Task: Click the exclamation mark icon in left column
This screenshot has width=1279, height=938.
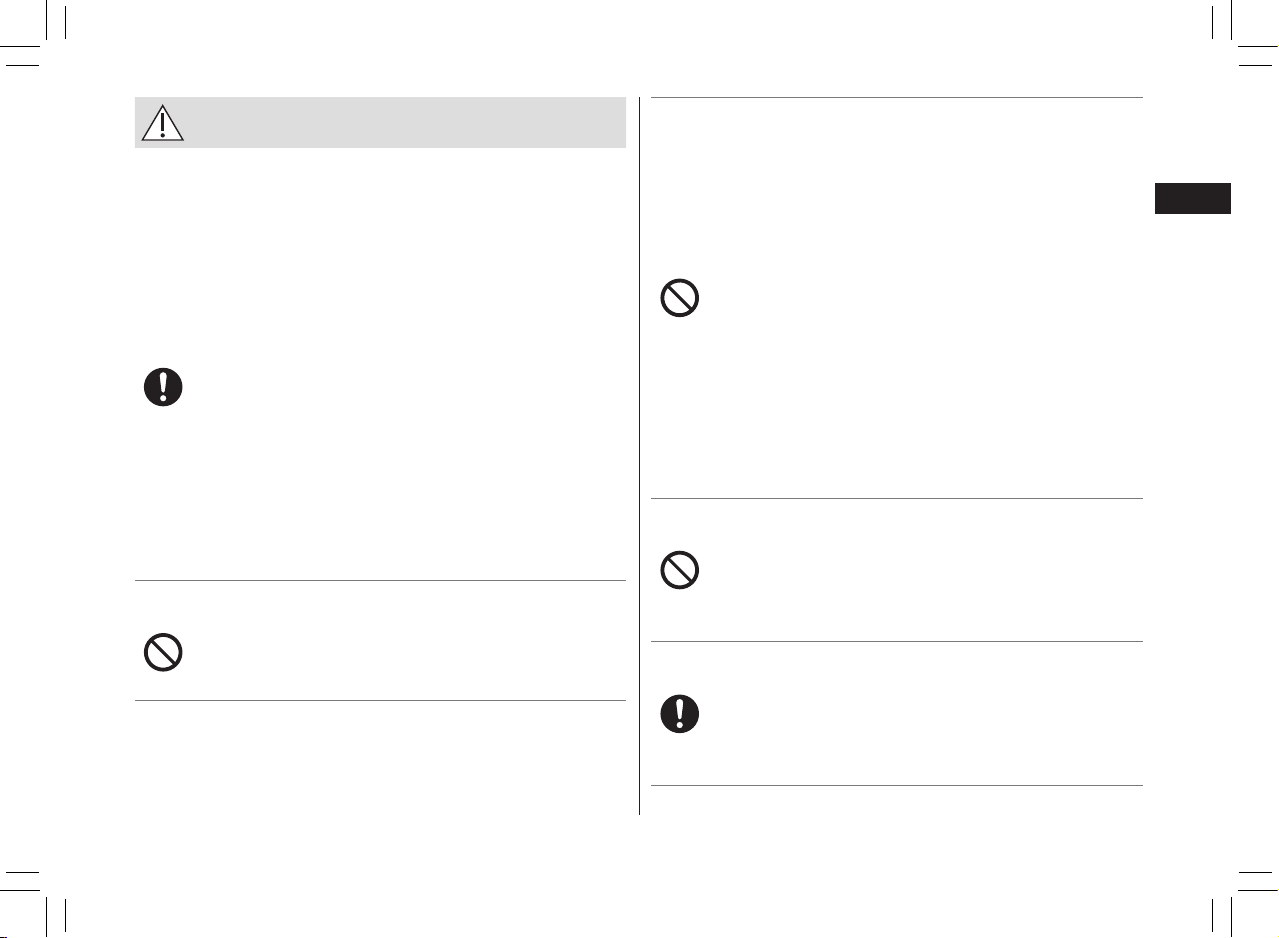Action: (163, 387)
